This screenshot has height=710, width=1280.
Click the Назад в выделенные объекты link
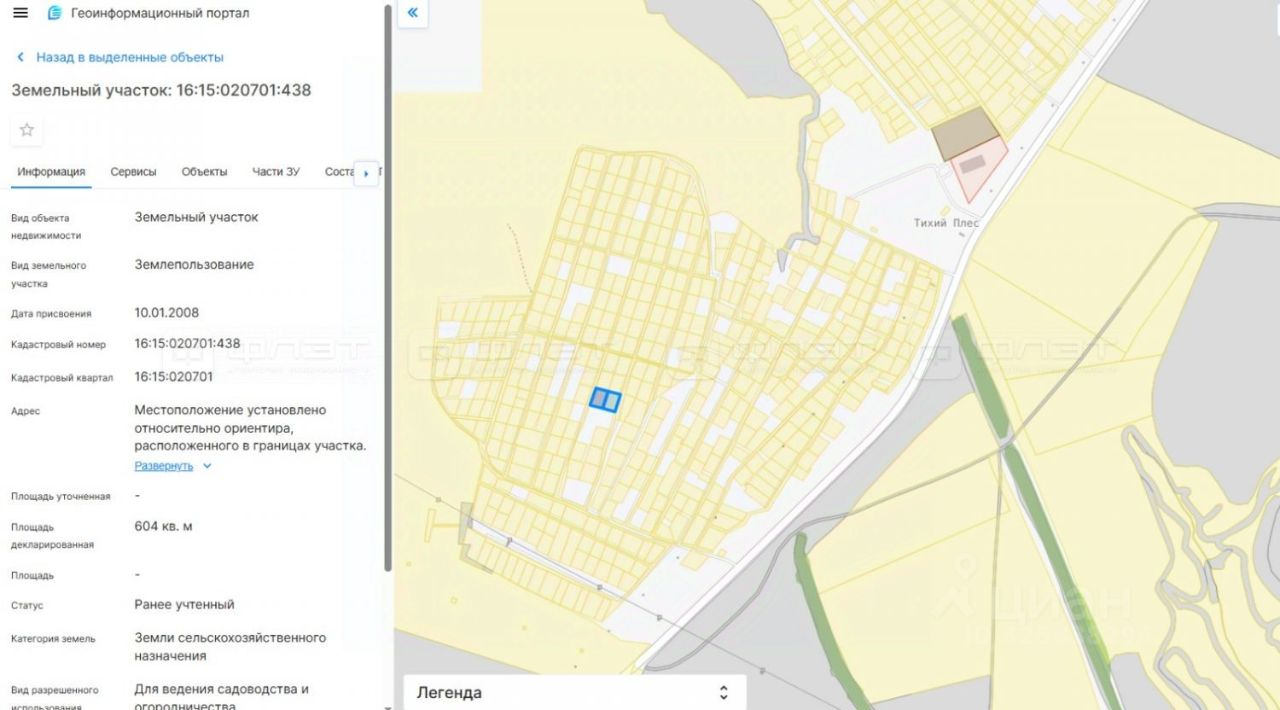click(130, 58)
